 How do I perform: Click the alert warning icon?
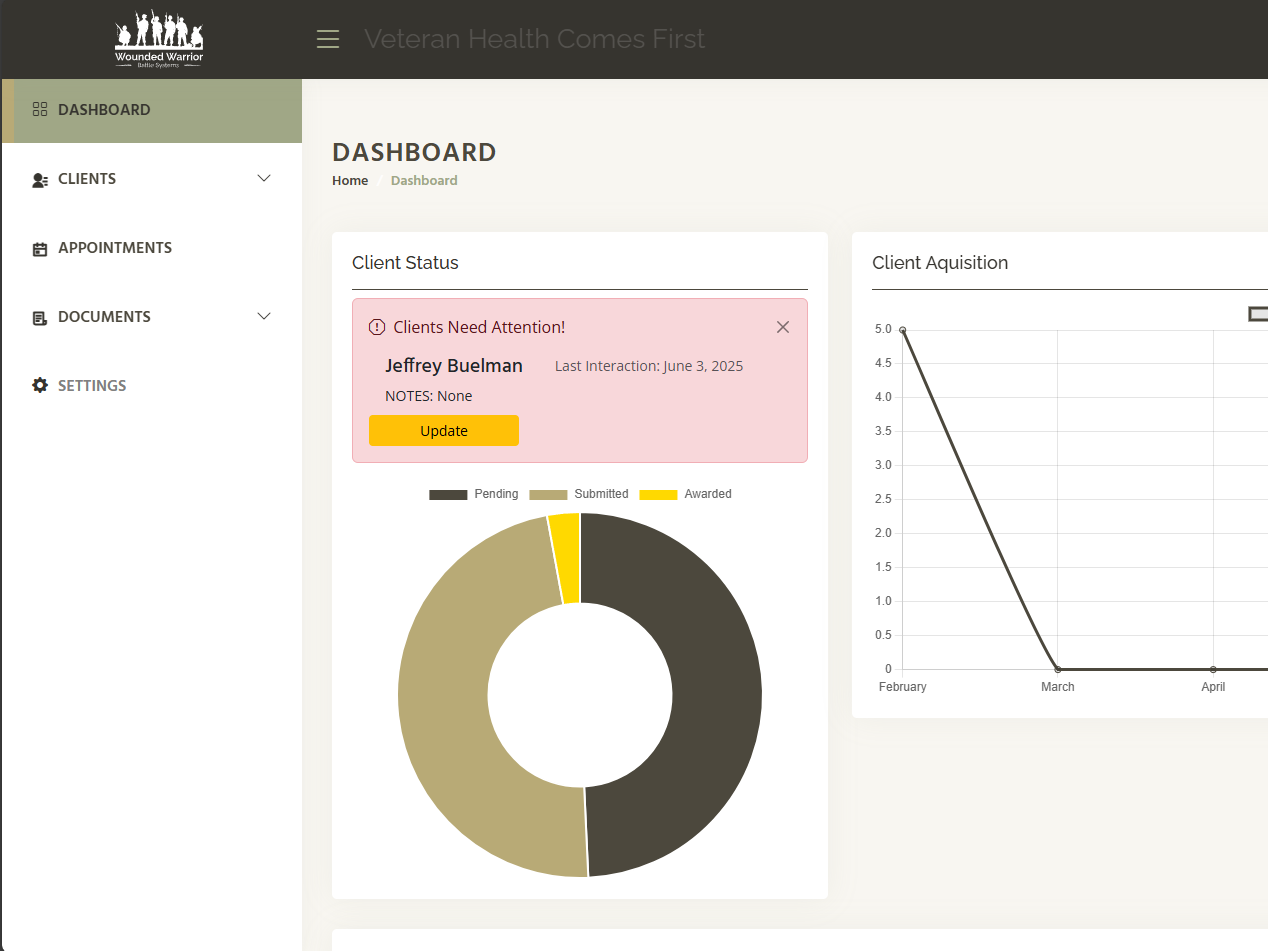[x=377, y=327]
